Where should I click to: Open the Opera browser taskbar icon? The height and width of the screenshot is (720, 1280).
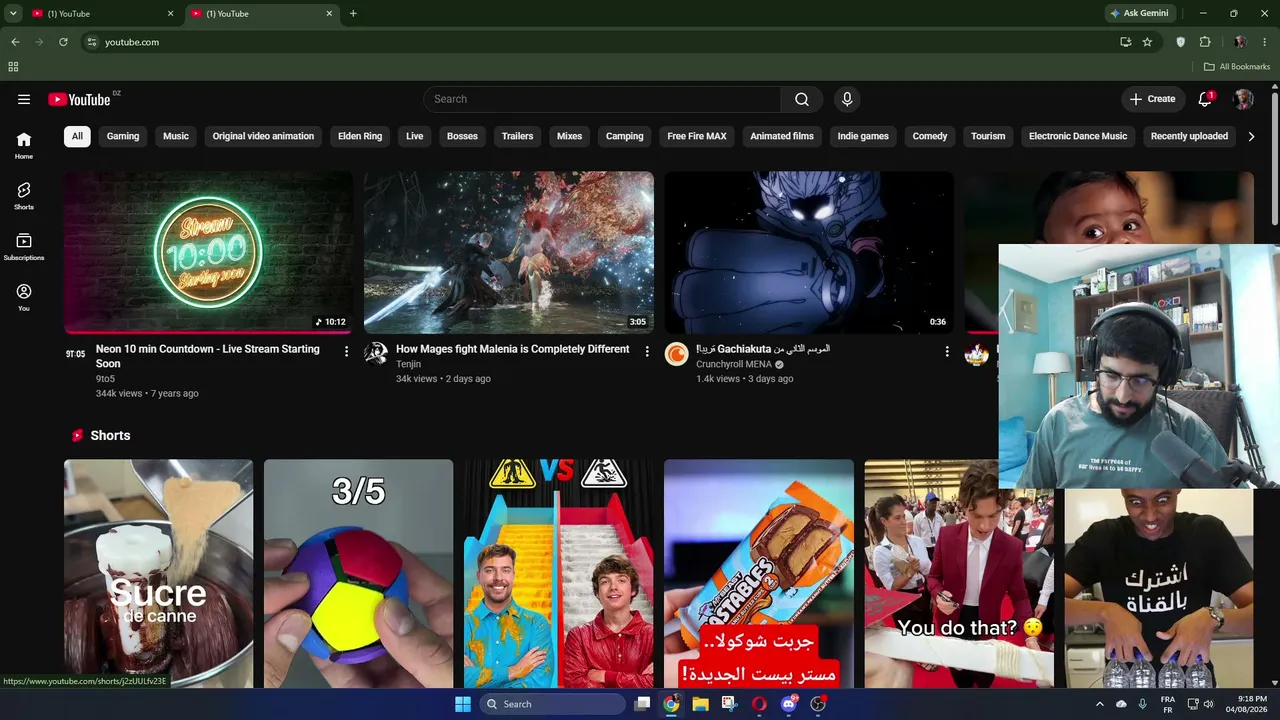(x=759, y=704)
